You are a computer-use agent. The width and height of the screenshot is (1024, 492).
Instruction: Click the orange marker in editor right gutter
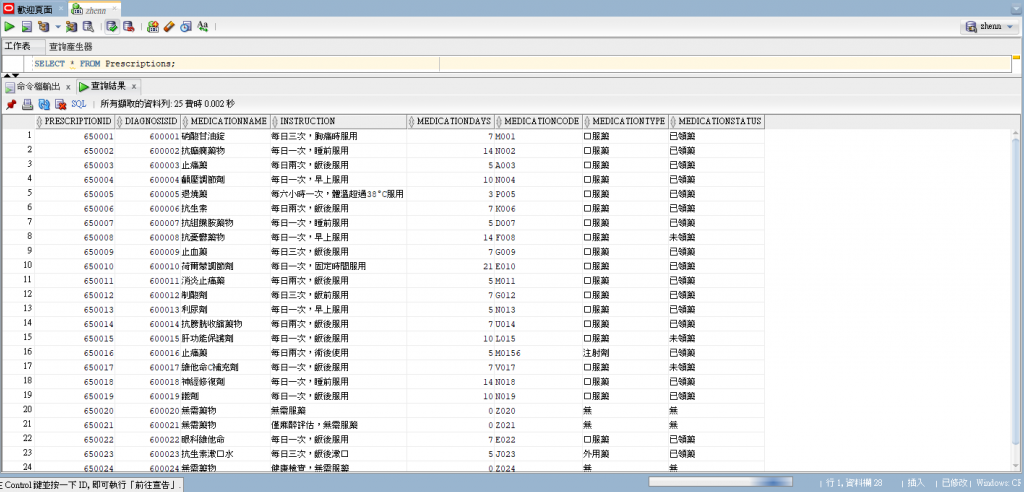(x=1016, y=57)
